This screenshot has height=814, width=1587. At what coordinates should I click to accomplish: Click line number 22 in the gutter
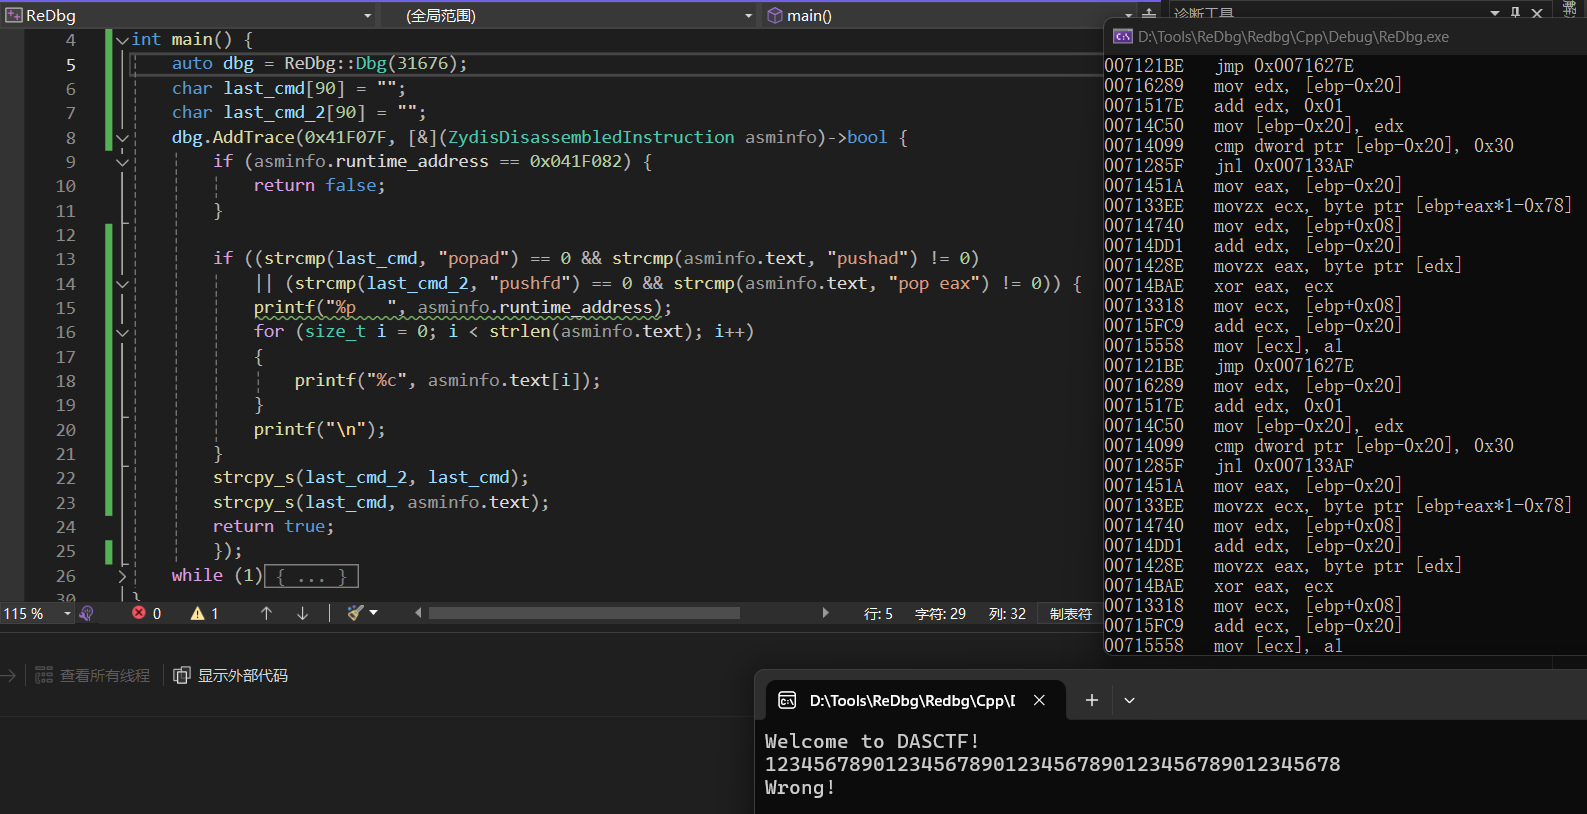pyautogui.click(x=66, y=479)
